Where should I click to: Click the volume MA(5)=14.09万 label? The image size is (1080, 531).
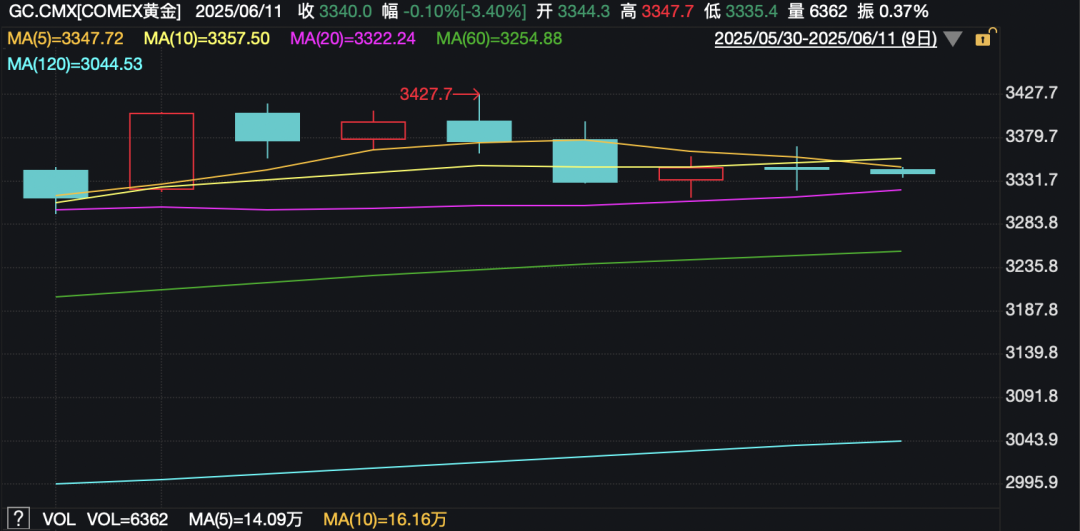pos(247,519)
